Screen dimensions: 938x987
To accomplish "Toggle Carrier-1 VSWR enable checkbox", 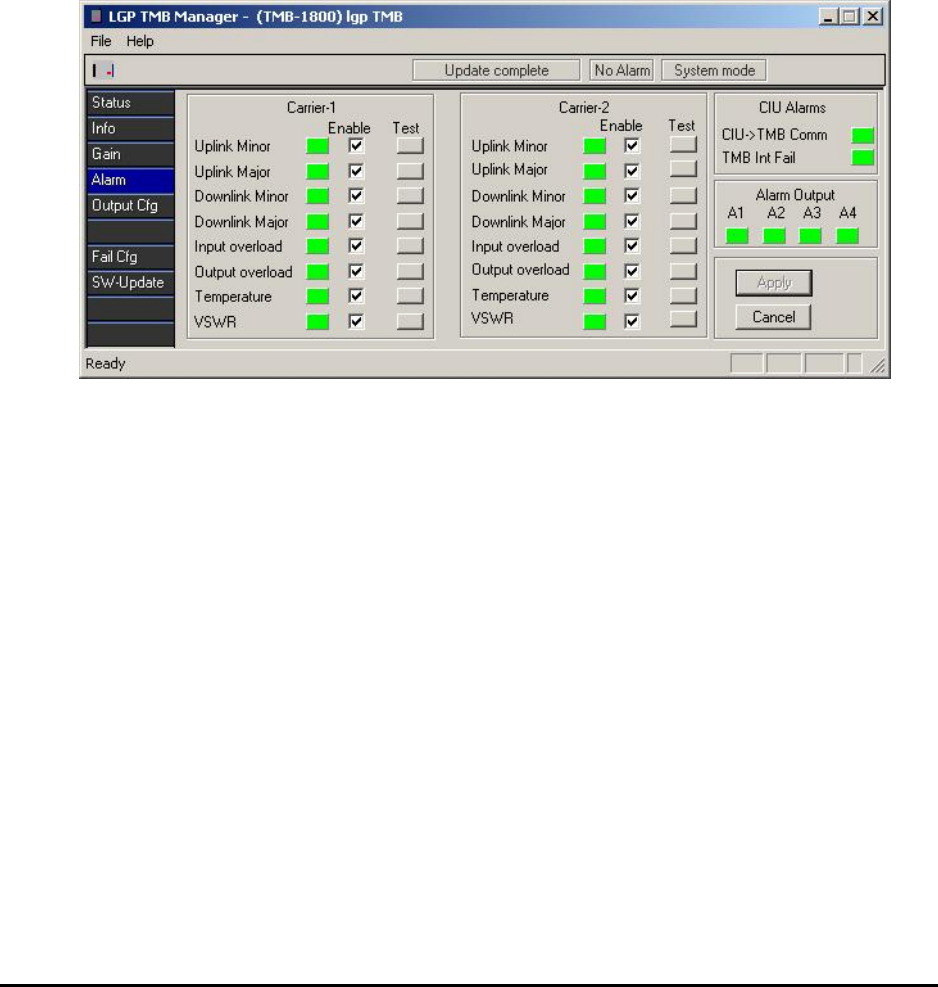I will click(356, 321).
